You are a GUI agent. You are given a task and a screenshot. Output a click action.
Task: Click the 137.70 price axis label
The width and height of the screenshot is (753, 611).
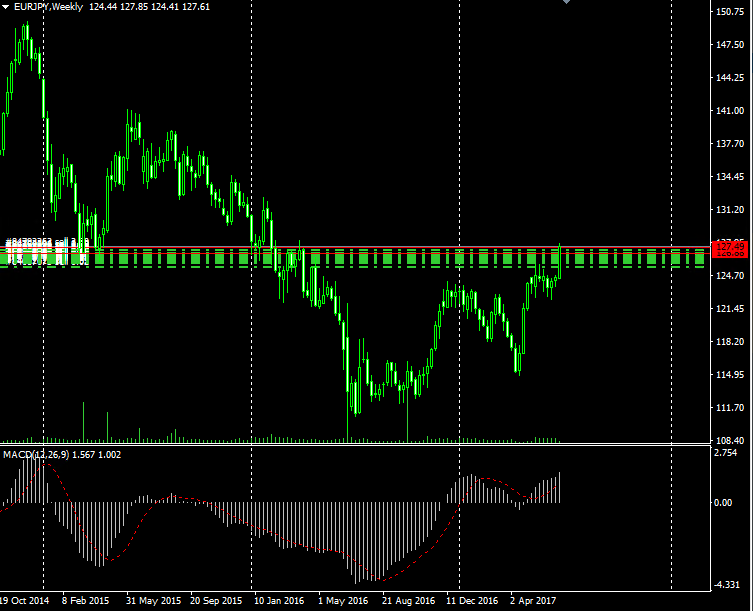pos(729,144)
